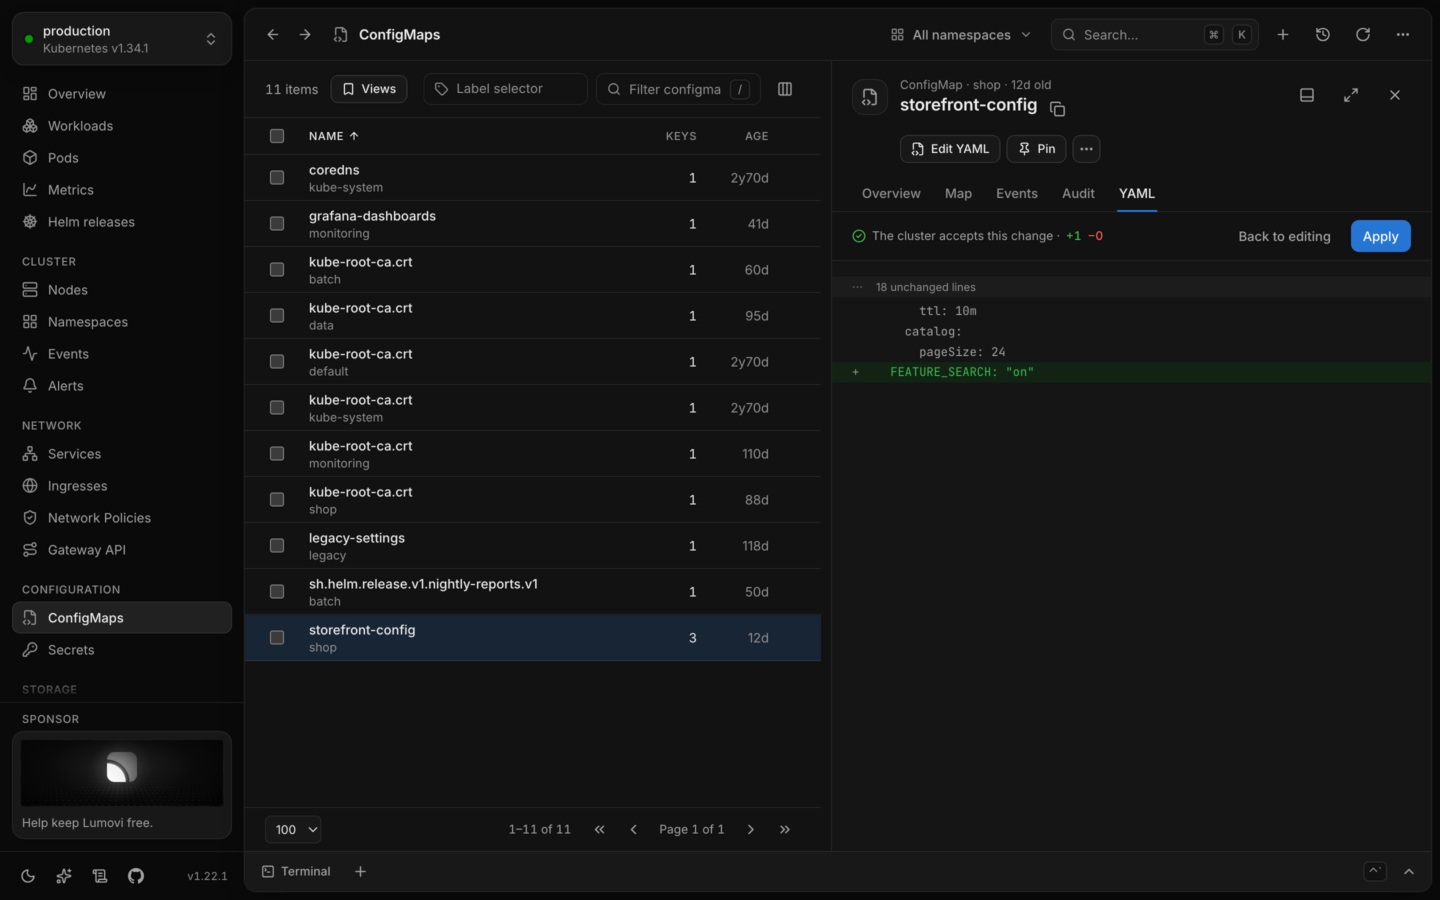Copy the storefront-config name
This screenshot has width=1440, height=900.
[1057, 108]
